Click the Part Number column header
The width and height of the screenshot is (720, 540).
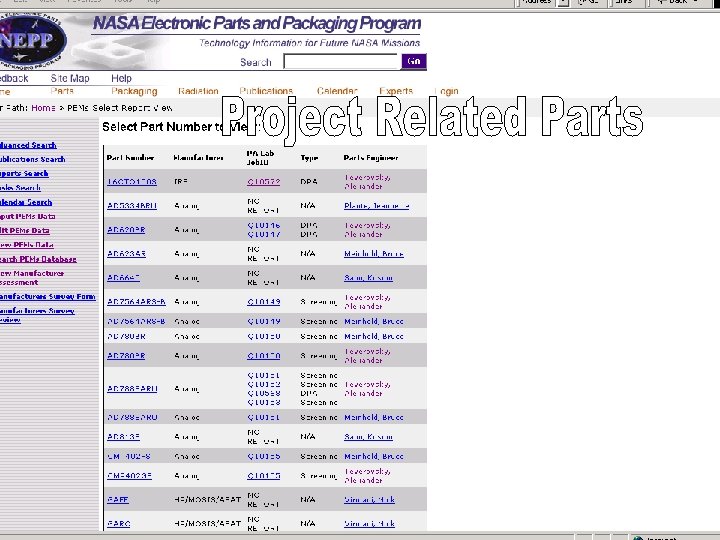pos(130,158)
